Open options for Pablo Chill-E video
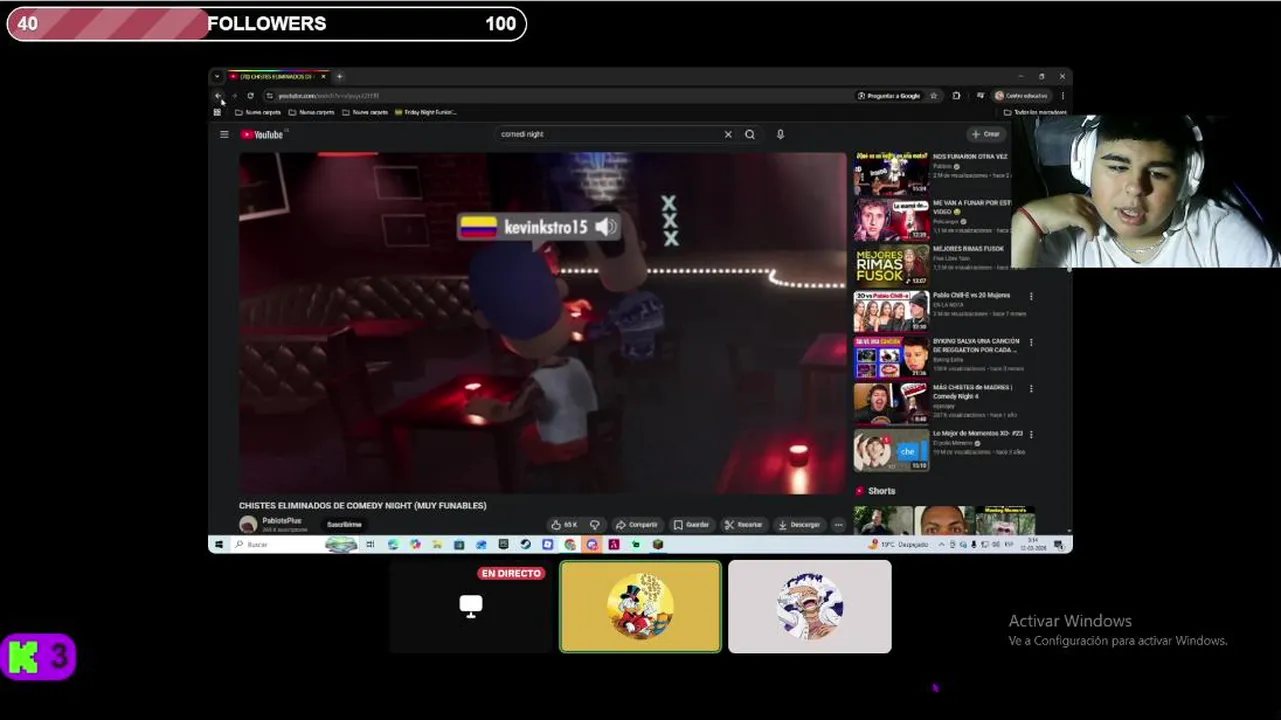The width and height of the screenshot is (1281, 720). (x=1031, y=296)
